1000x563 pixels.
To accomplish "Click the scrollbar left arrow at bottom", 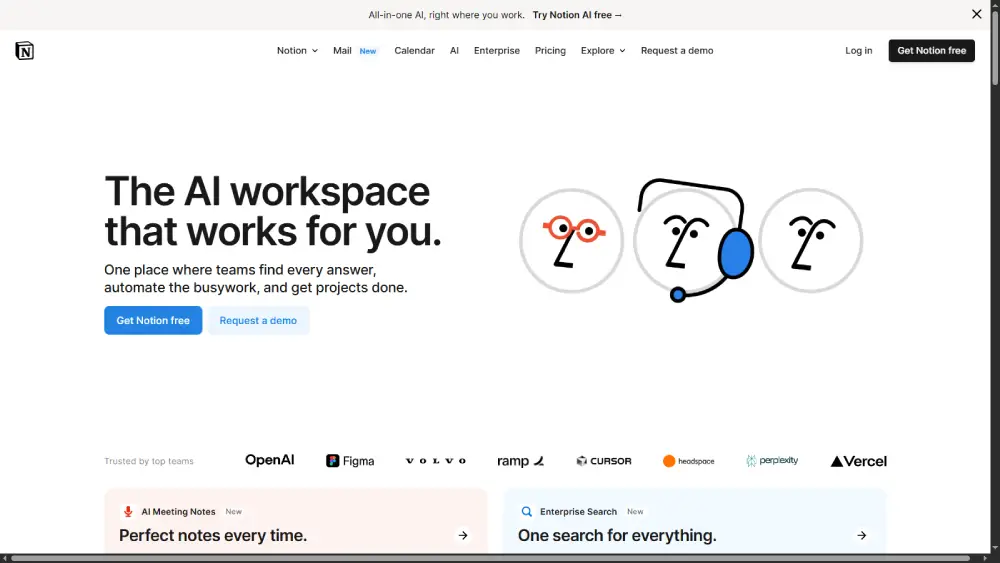I will click(x=4, y=559).
